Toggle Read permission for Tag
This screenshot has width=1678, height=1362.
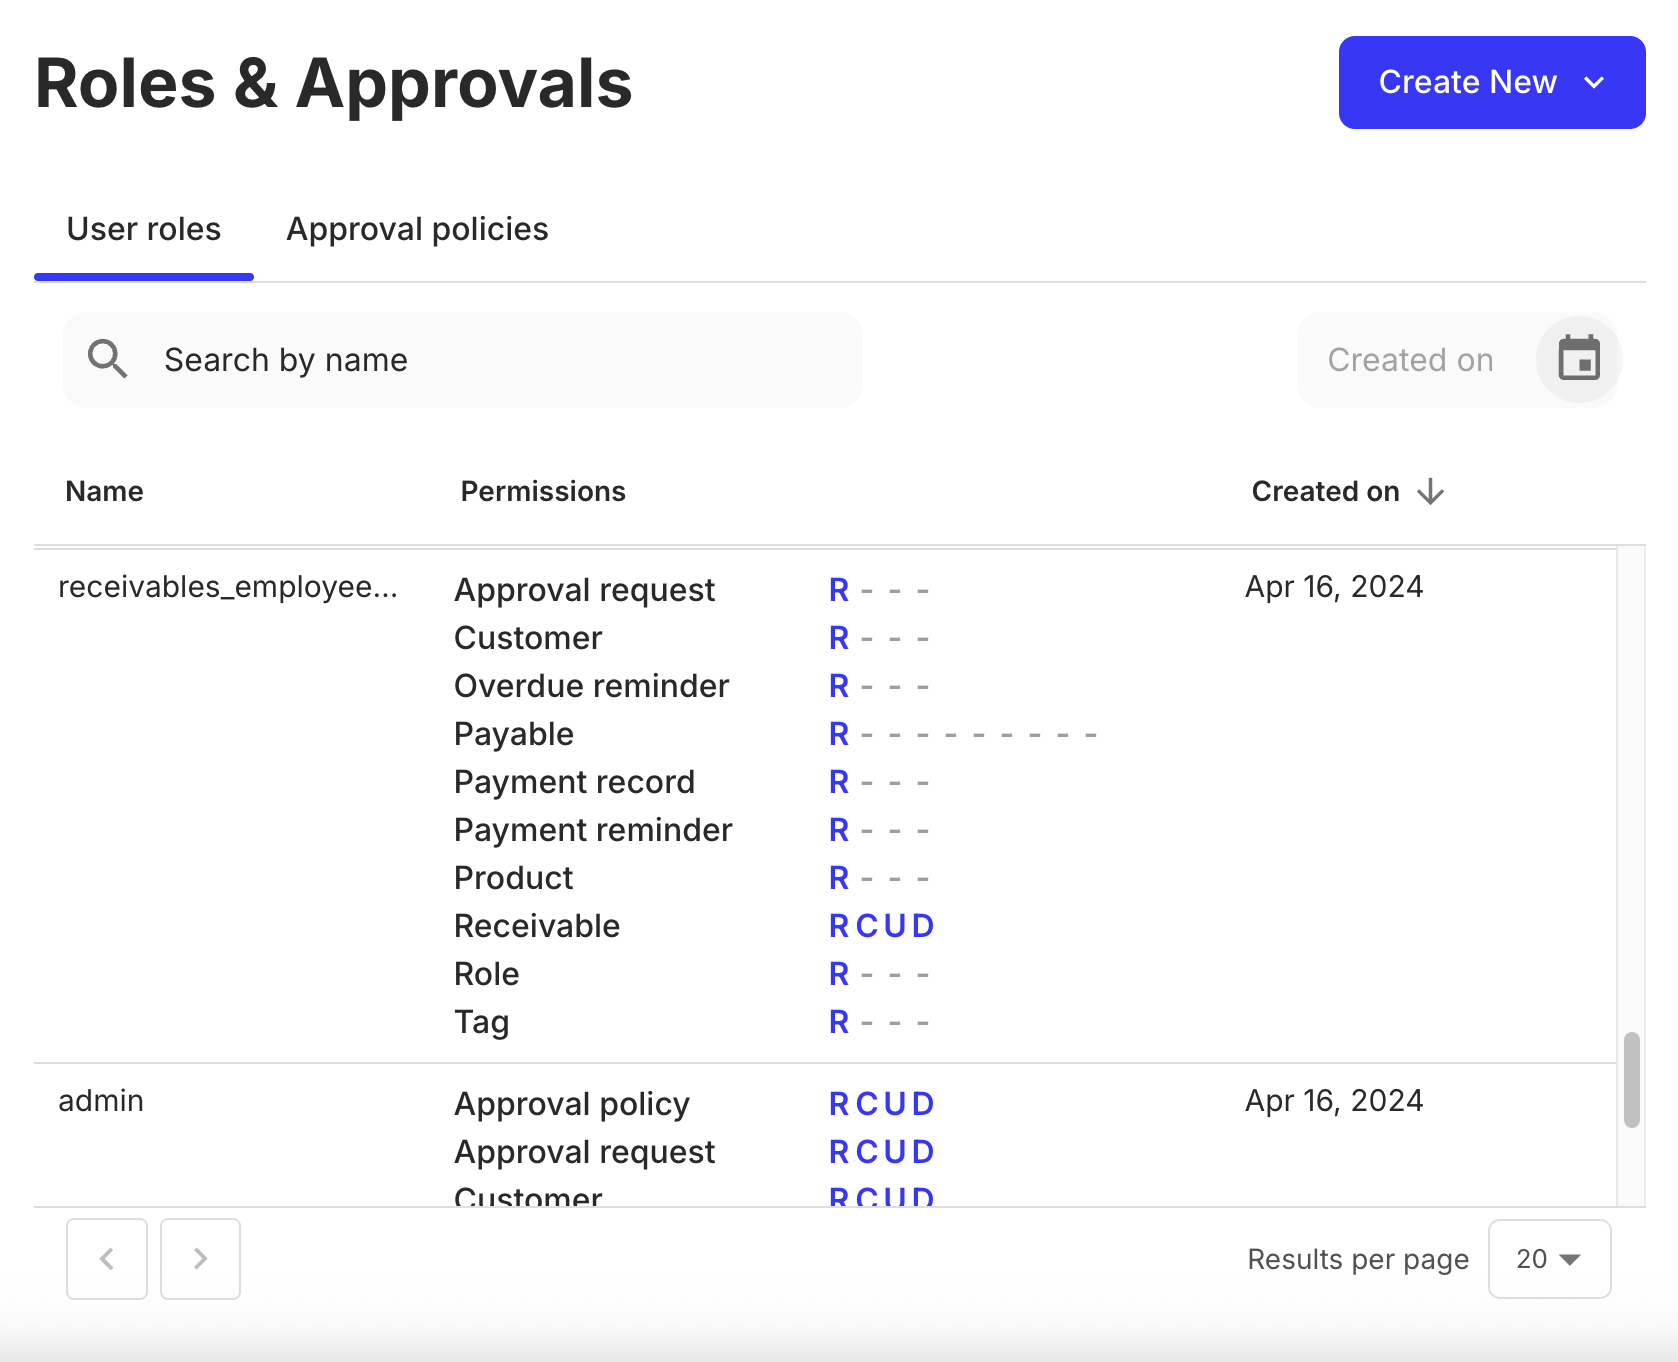[838, 1021]
